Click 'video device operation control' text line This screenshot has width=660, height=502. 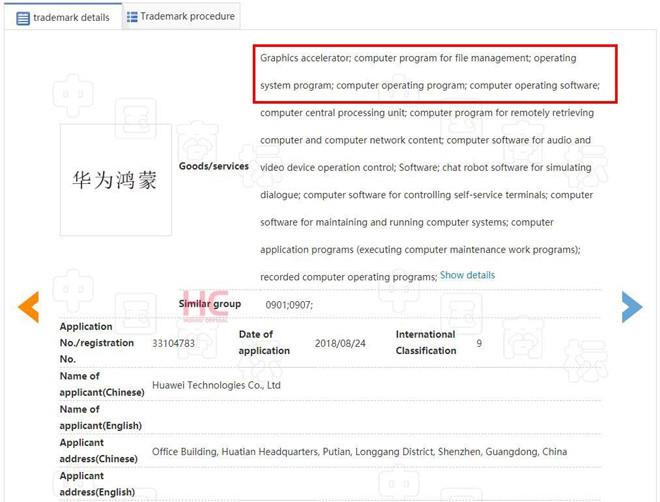(426, 167)
